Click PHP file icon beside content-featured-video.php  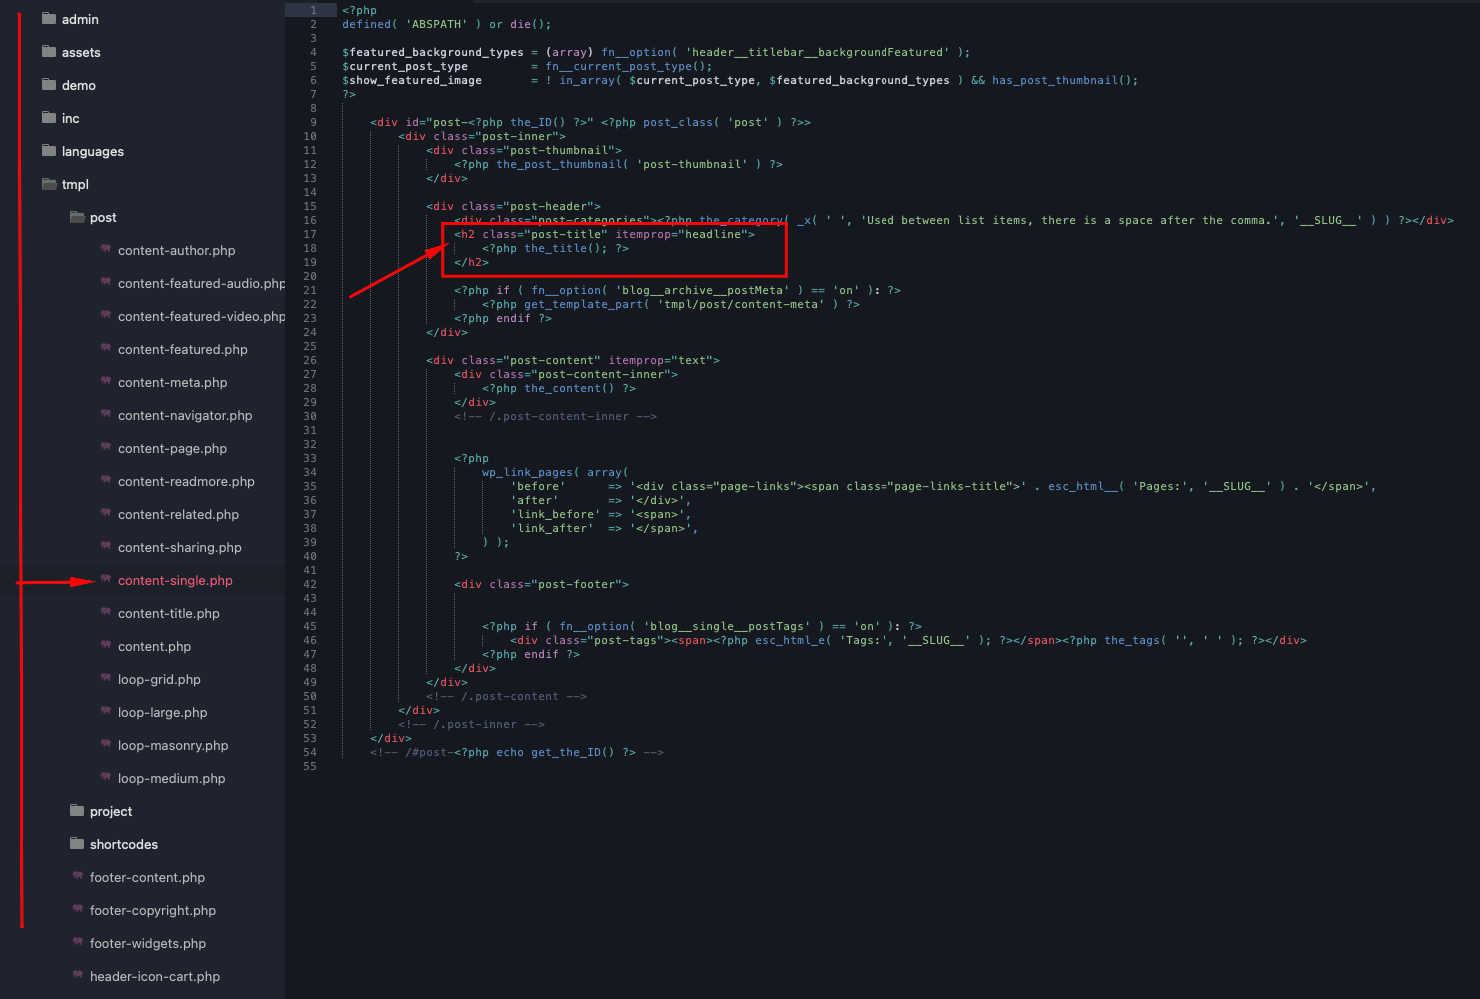(x=106, y=316)
